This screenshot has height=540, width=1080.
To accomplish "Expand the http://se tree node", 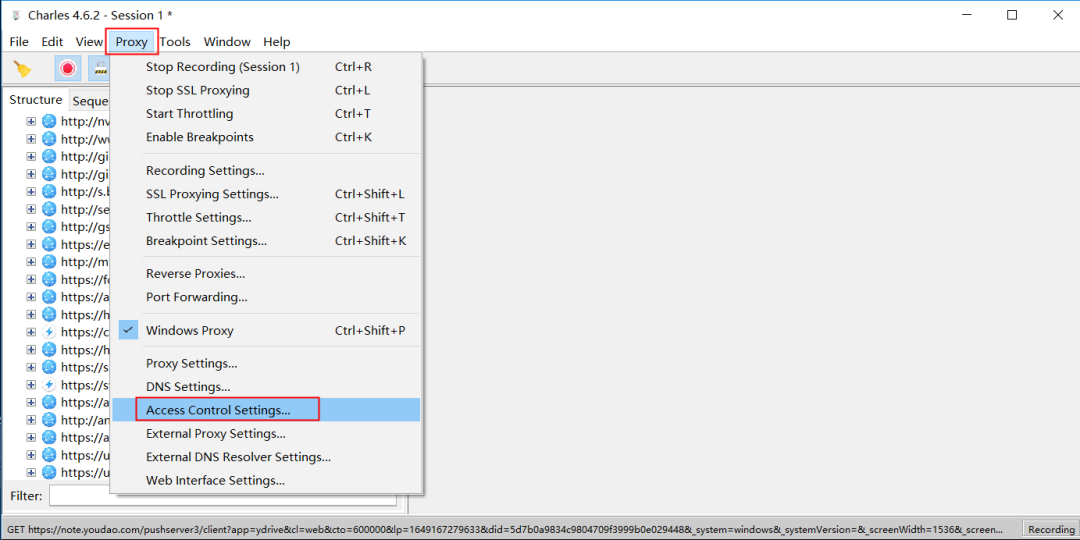I will coord(31,209).
